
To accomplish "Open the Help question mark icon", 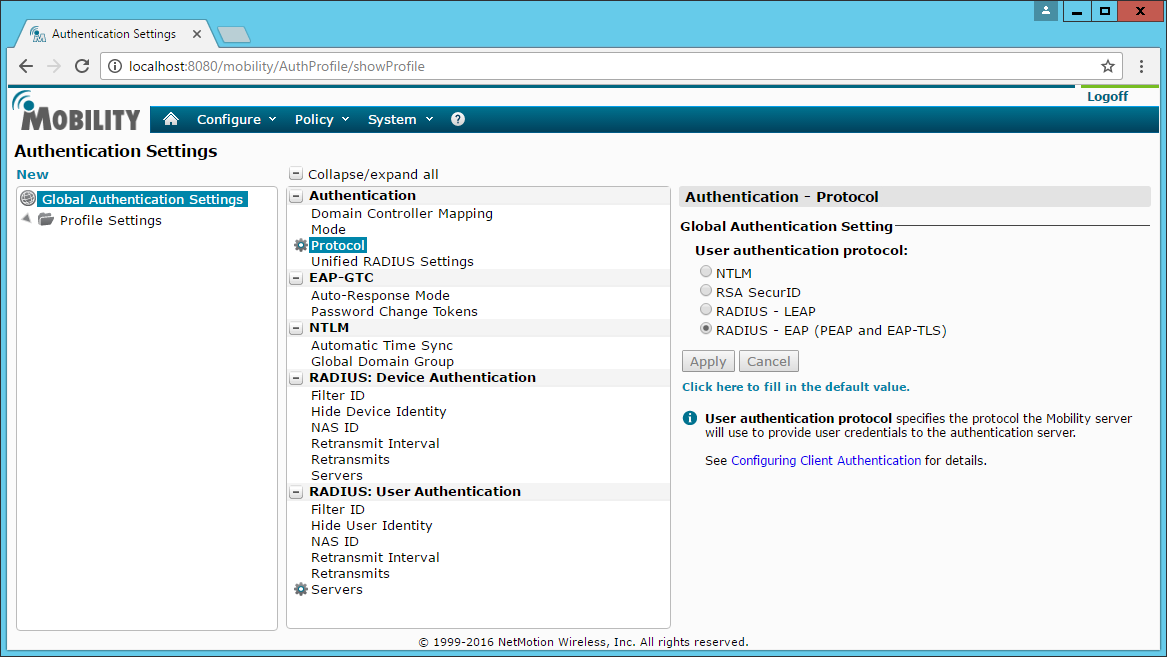I will click(x=458, y=119).
